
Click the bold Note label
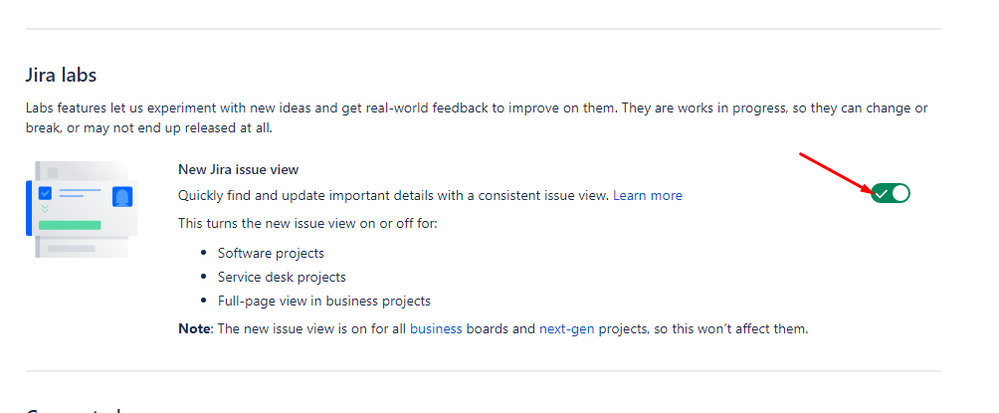[x=194, y=330]
